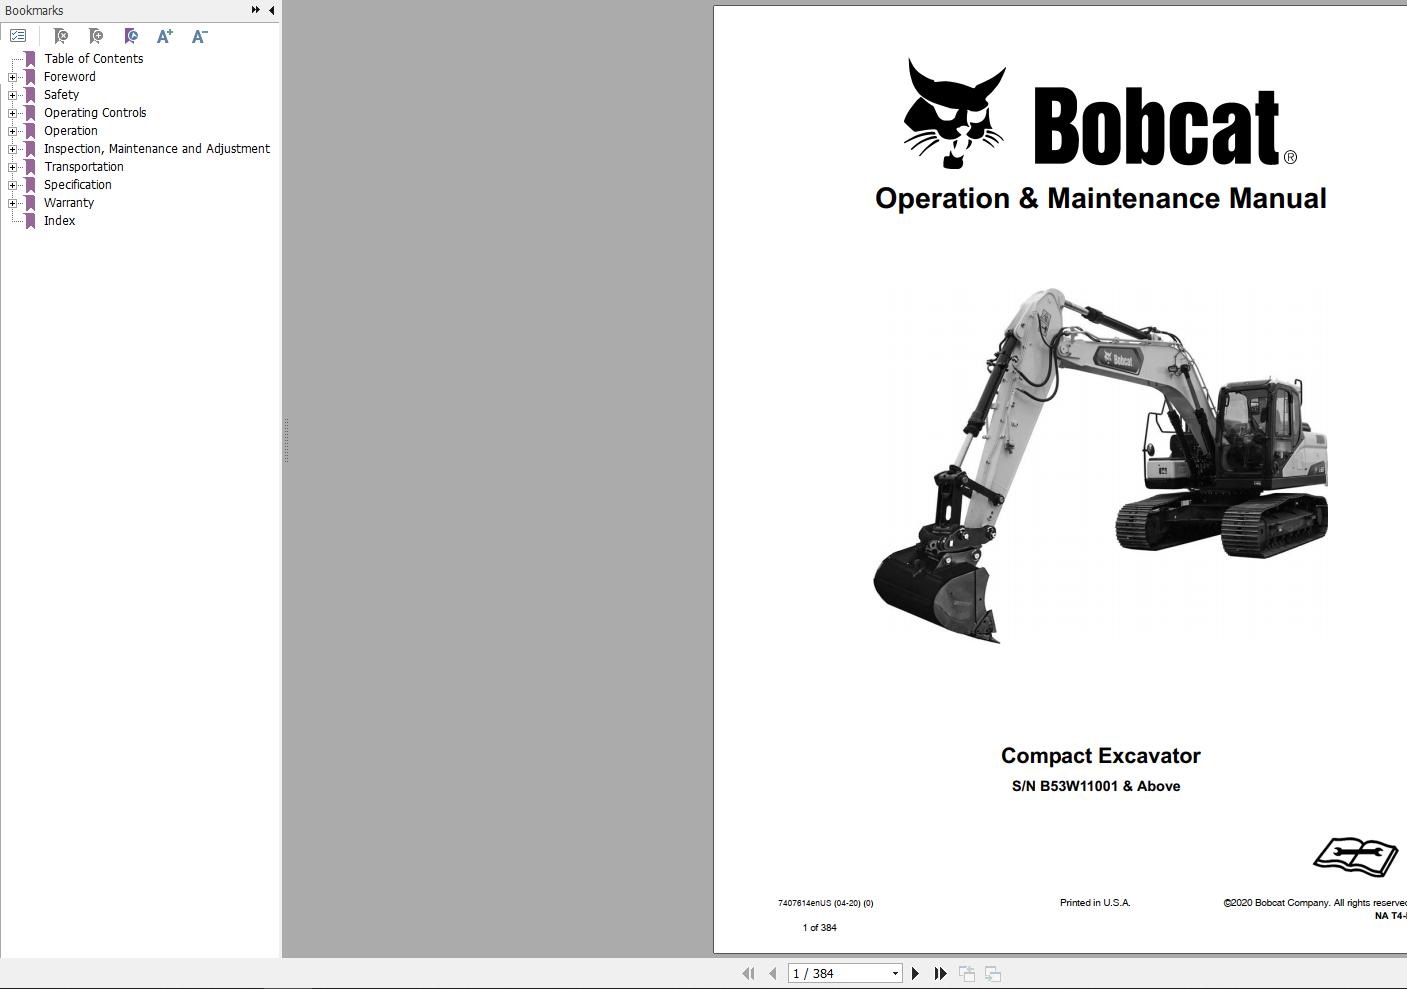The width and height of the screenshot is (1407, 989).
Task: Jump to the last page button
Action: click(940, 973)
